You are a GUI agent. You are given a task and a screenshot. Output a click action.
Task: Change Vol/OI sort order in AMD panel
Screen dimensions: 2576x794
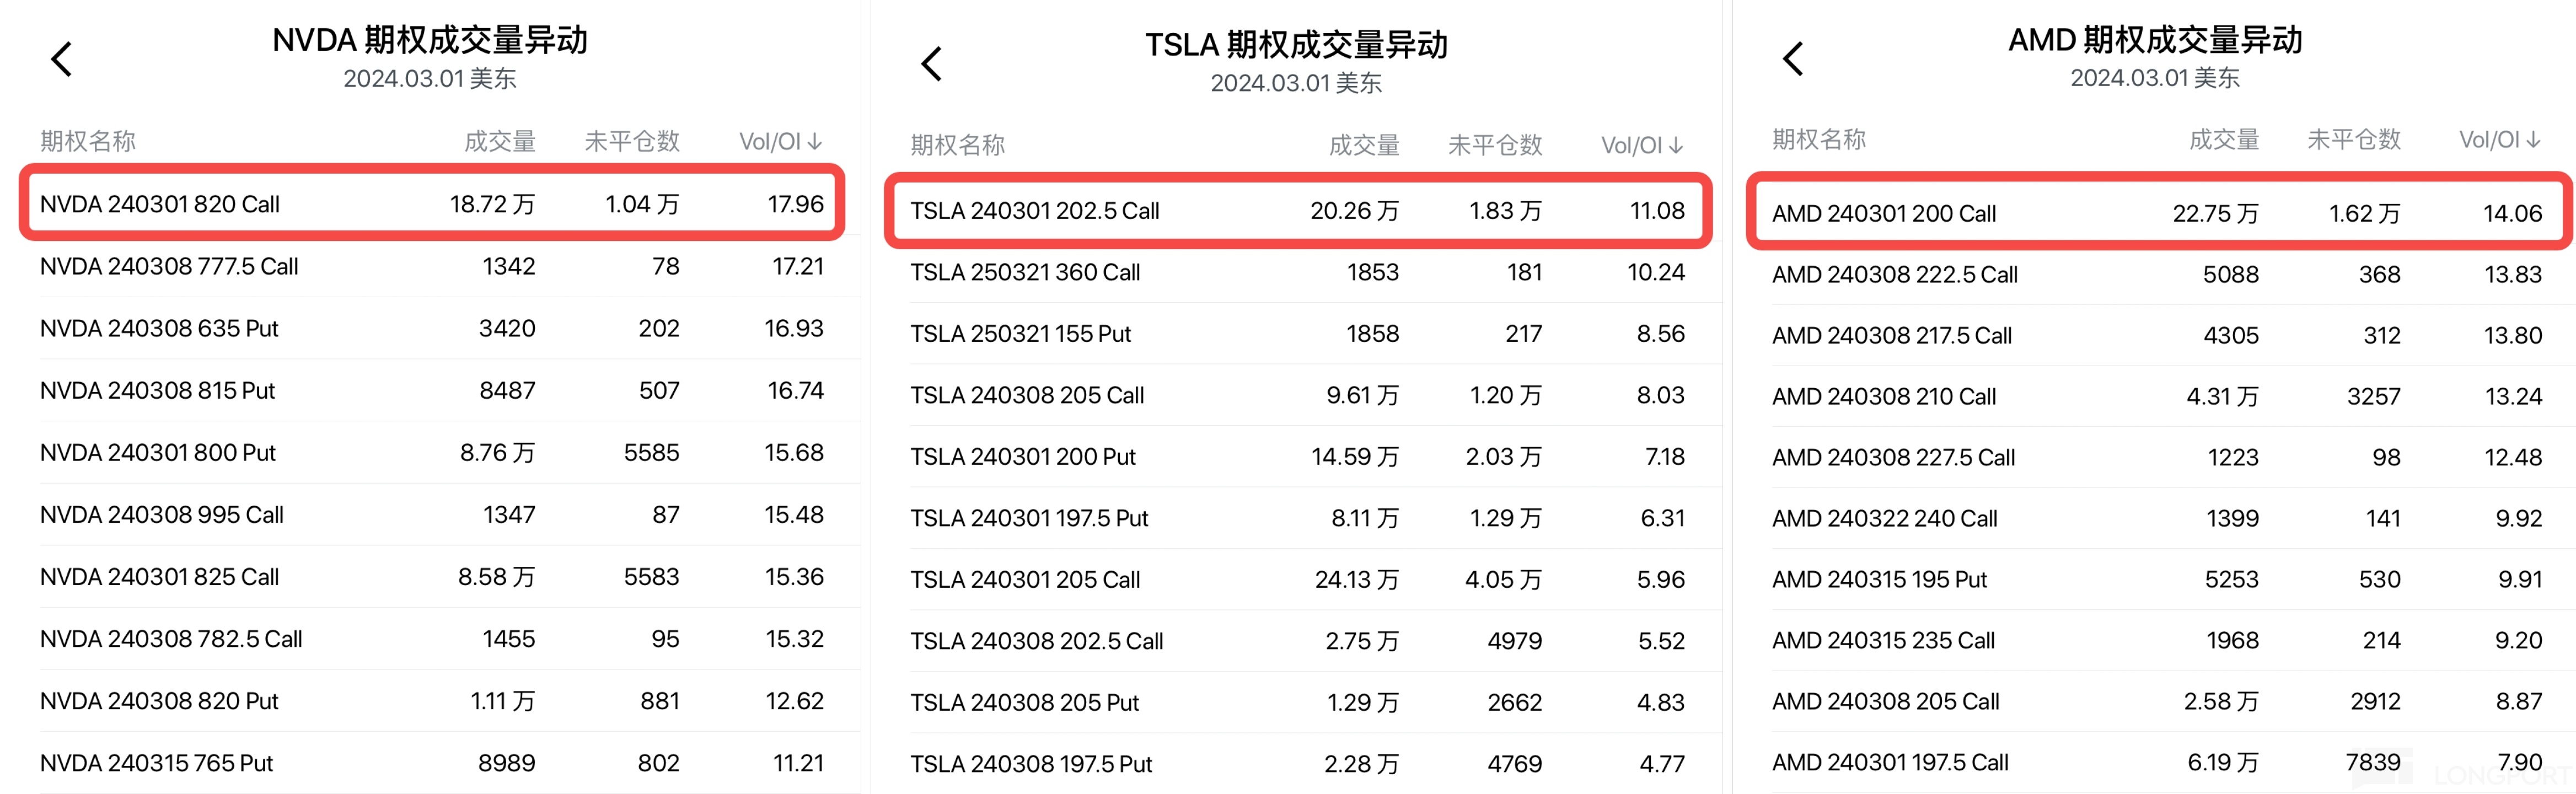[x=2499, y=140]
